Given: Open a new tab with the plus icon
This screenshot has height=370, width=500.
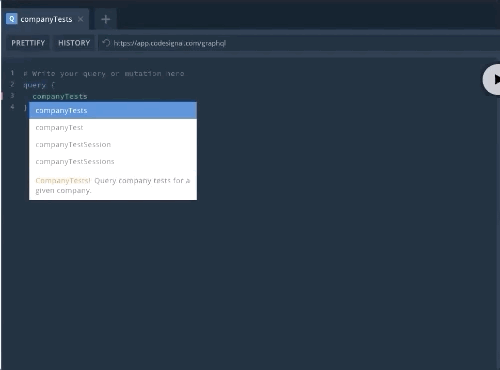Looking at the screenshot, I should pos(105,19).
